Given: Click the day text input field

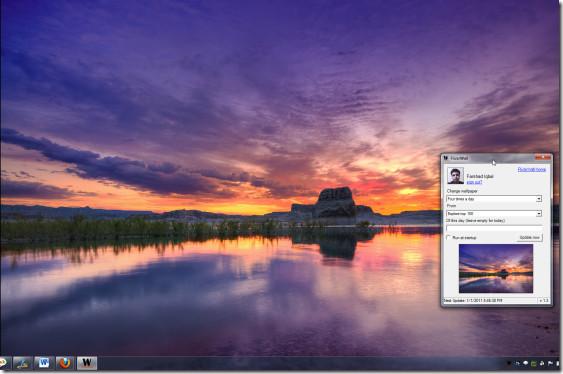Looking at the screenshot, I should pyautogui.click(x=494, y=228).
